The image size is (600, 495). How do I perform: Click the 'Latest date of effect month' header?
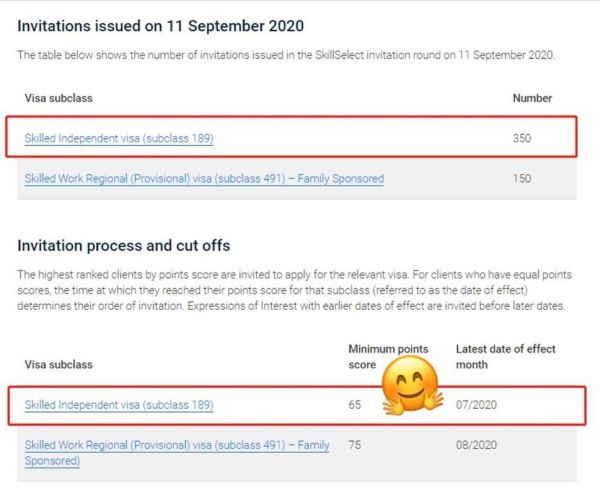(x=505, y=356)
